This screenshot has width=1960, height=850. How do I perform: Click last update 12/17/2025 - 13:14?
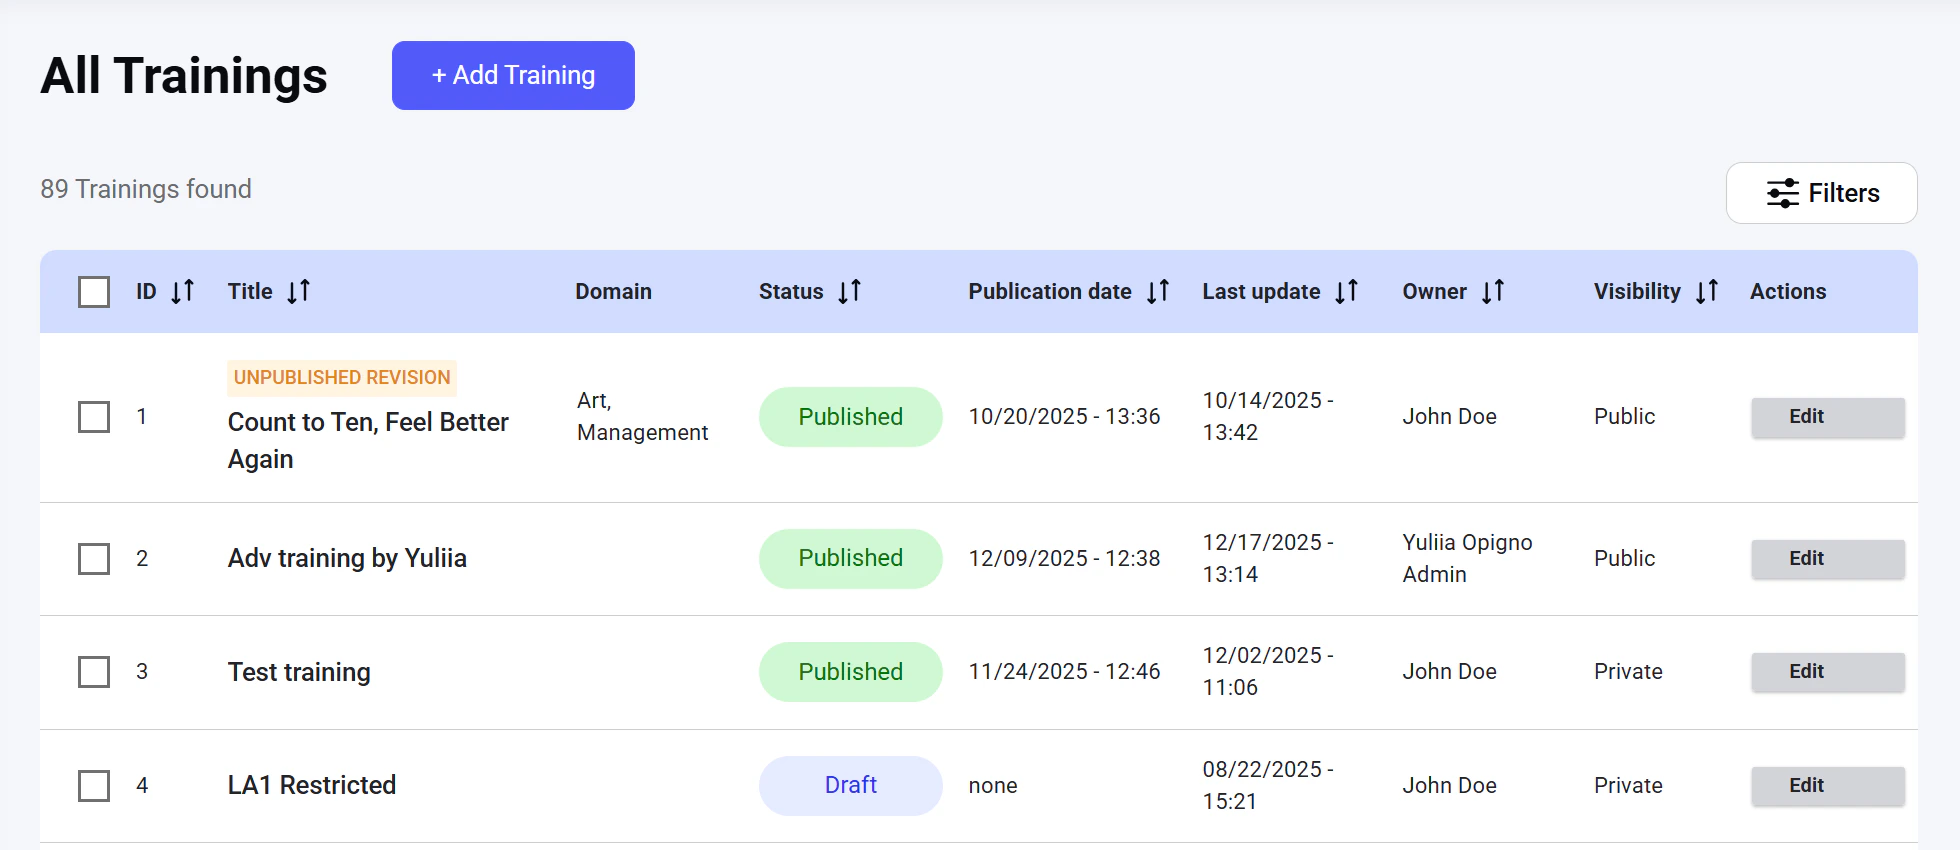tap(1268, 558)
